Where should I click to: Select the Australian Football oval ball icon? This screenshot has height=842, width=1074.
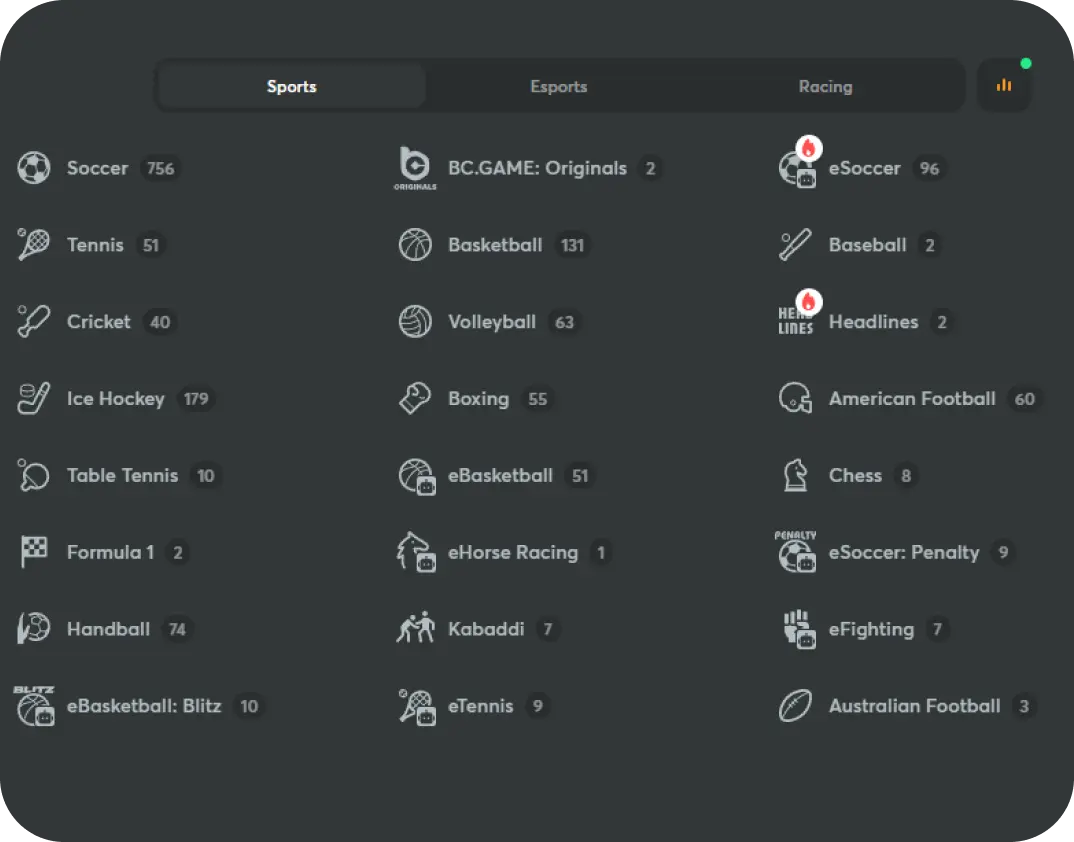(796, 706)
